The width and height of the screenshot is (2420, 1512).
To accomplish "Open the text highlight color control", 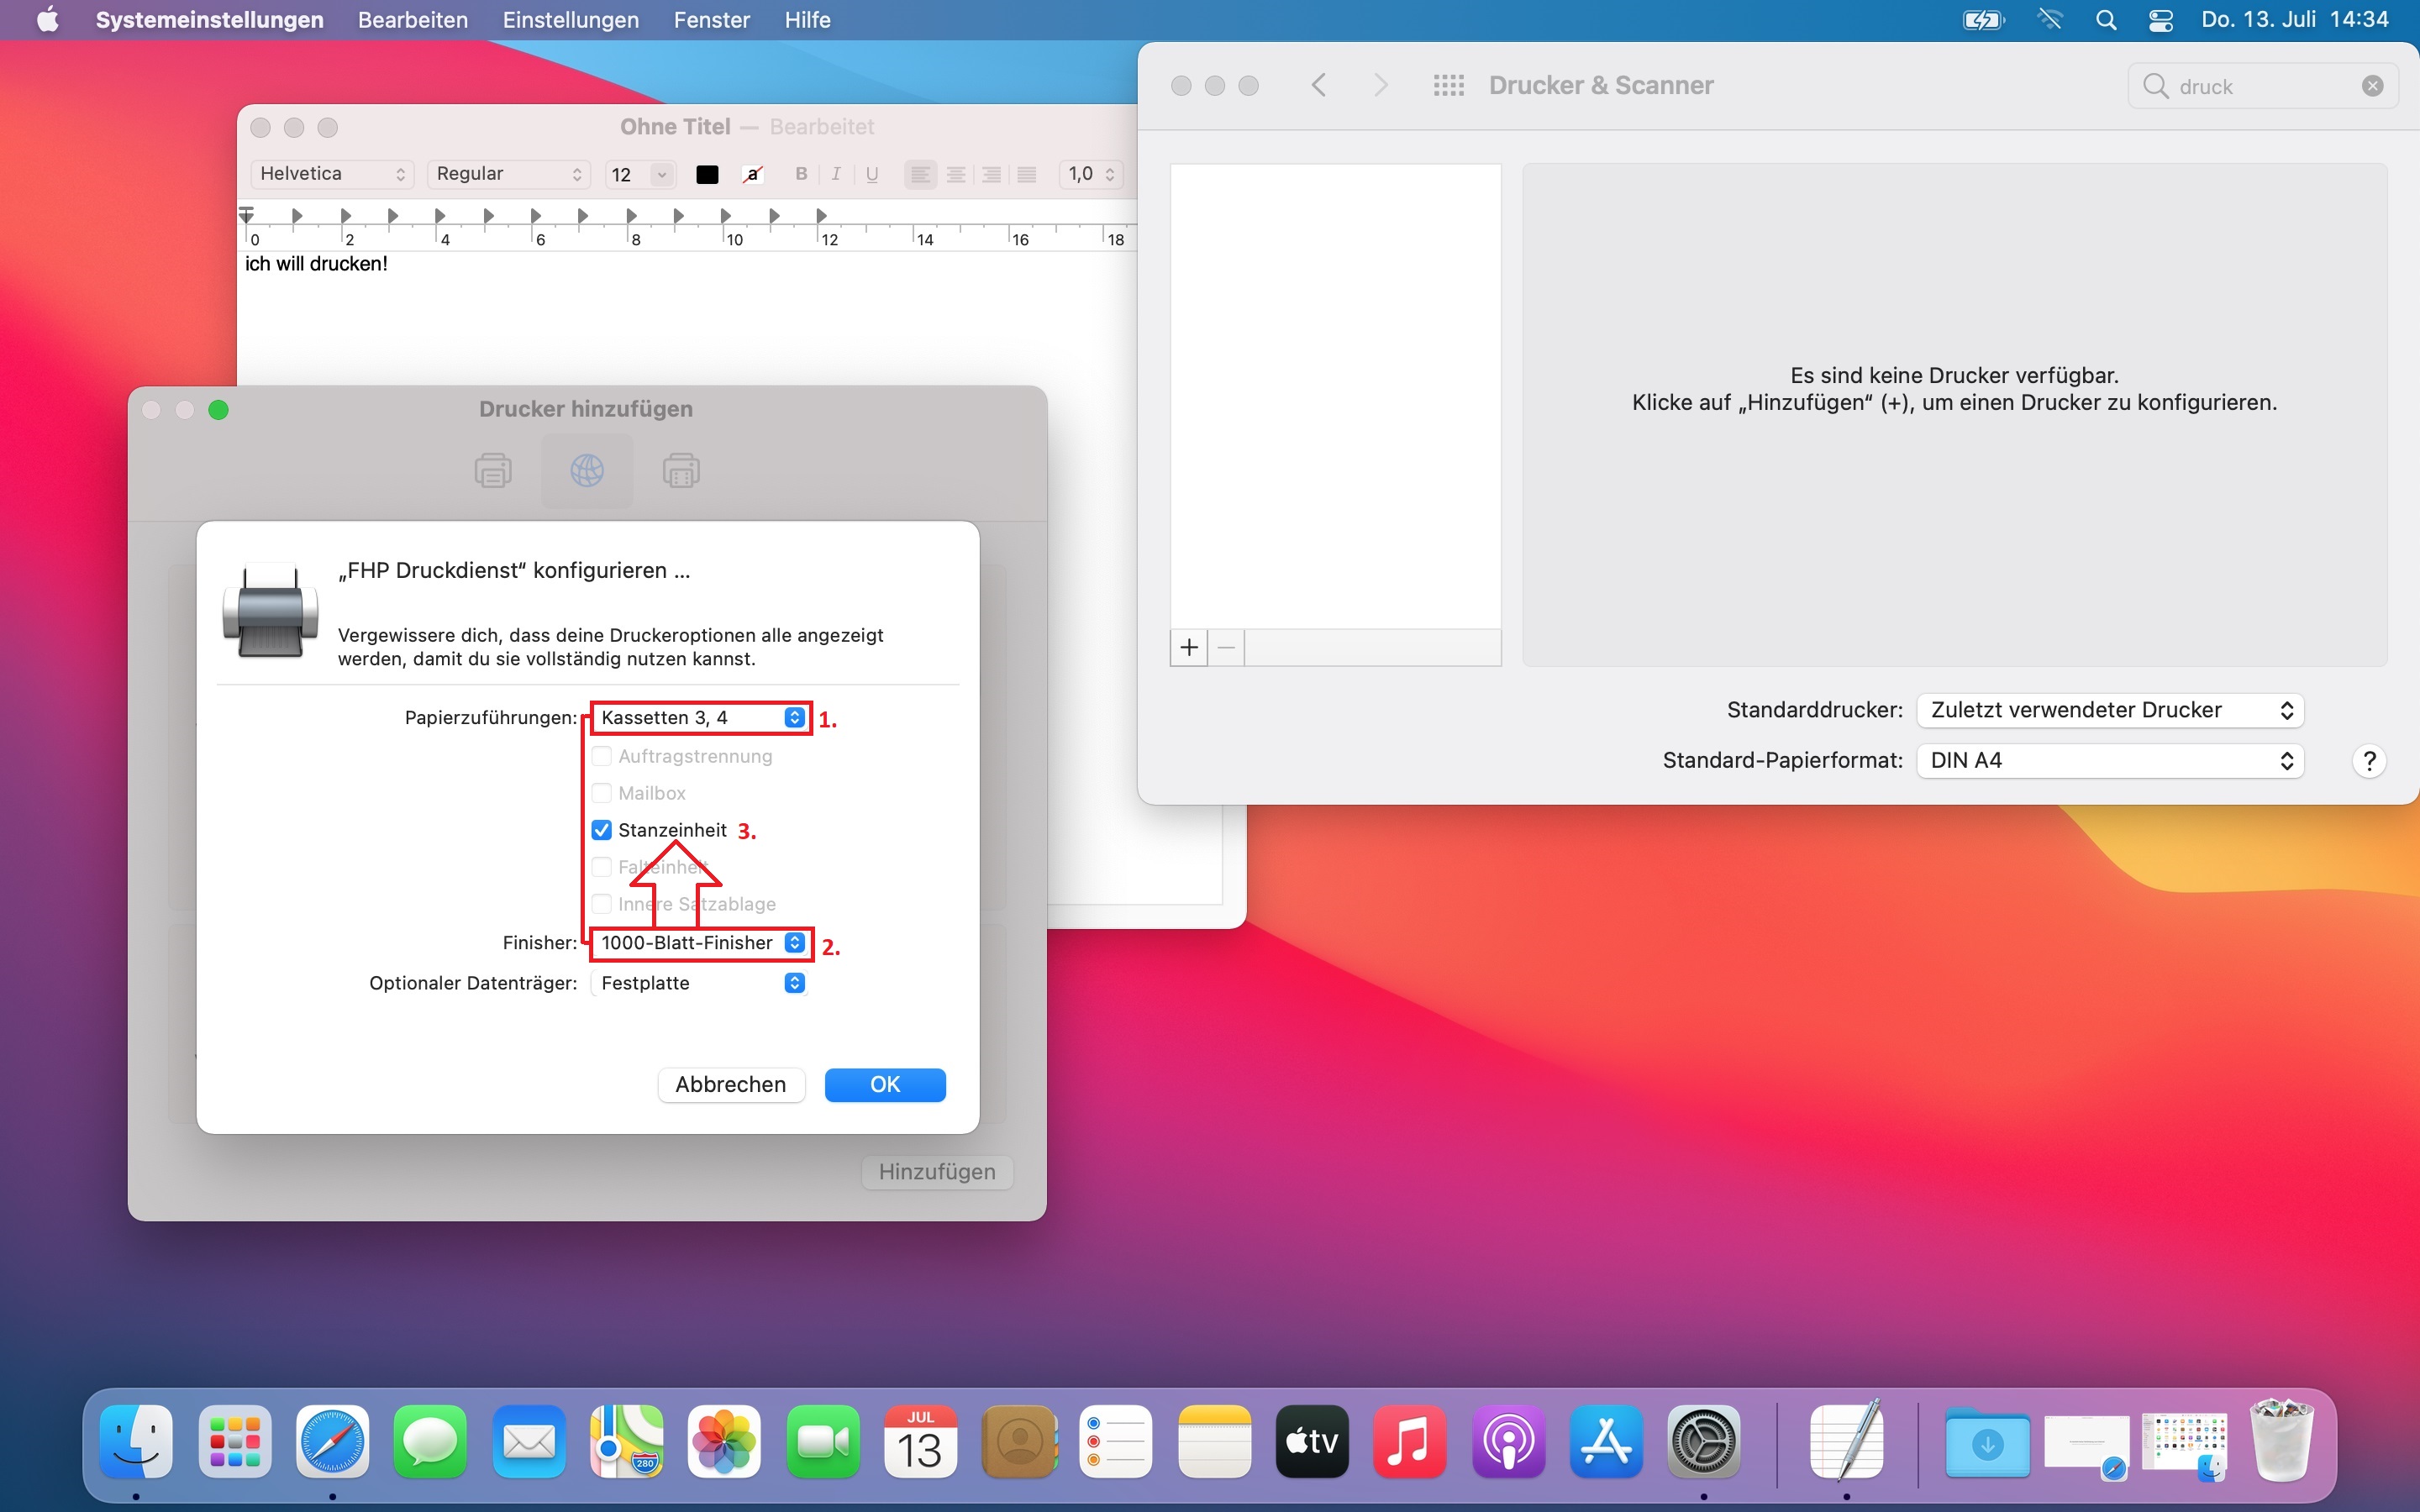I will 753,175.
